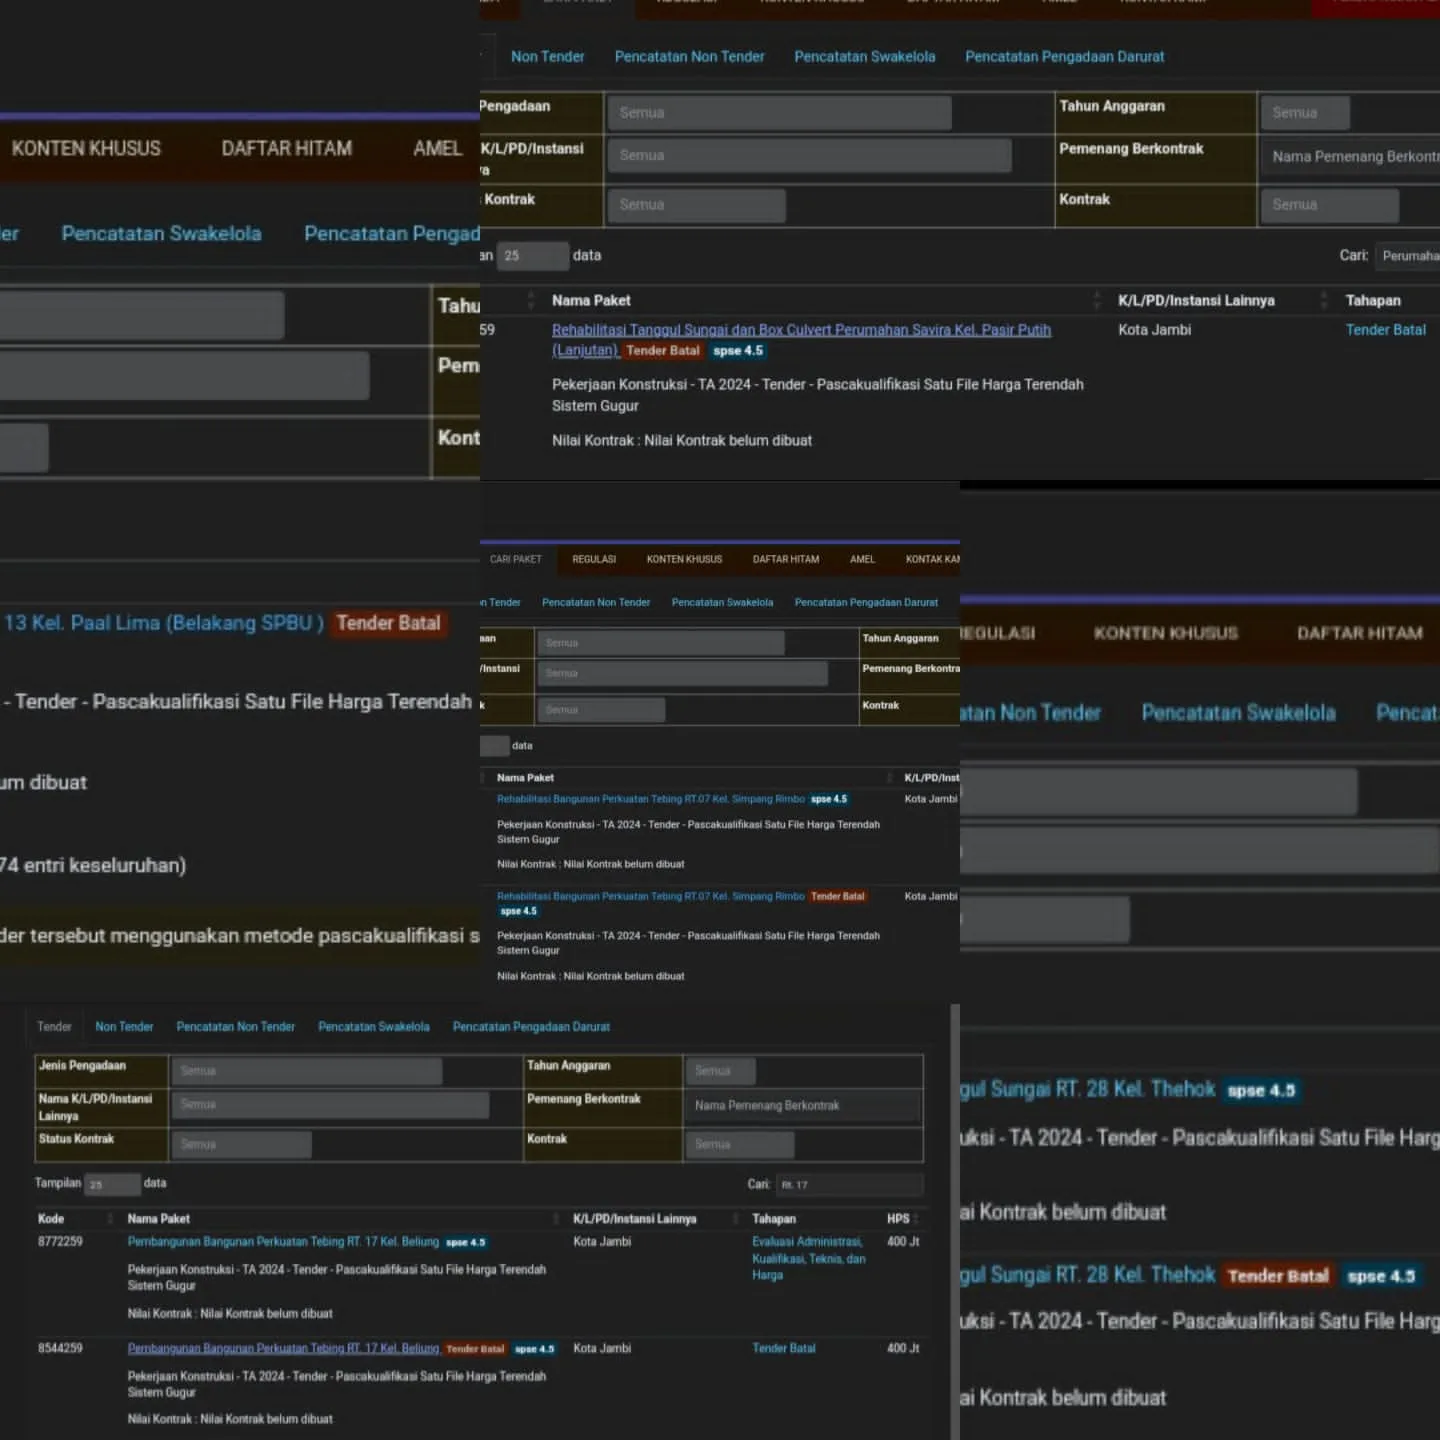The height and width of the screenshot is (1440, 1440).
Task: Click Tender Batal badge on Simpang Rimbo package
Action: click(837, 896)
